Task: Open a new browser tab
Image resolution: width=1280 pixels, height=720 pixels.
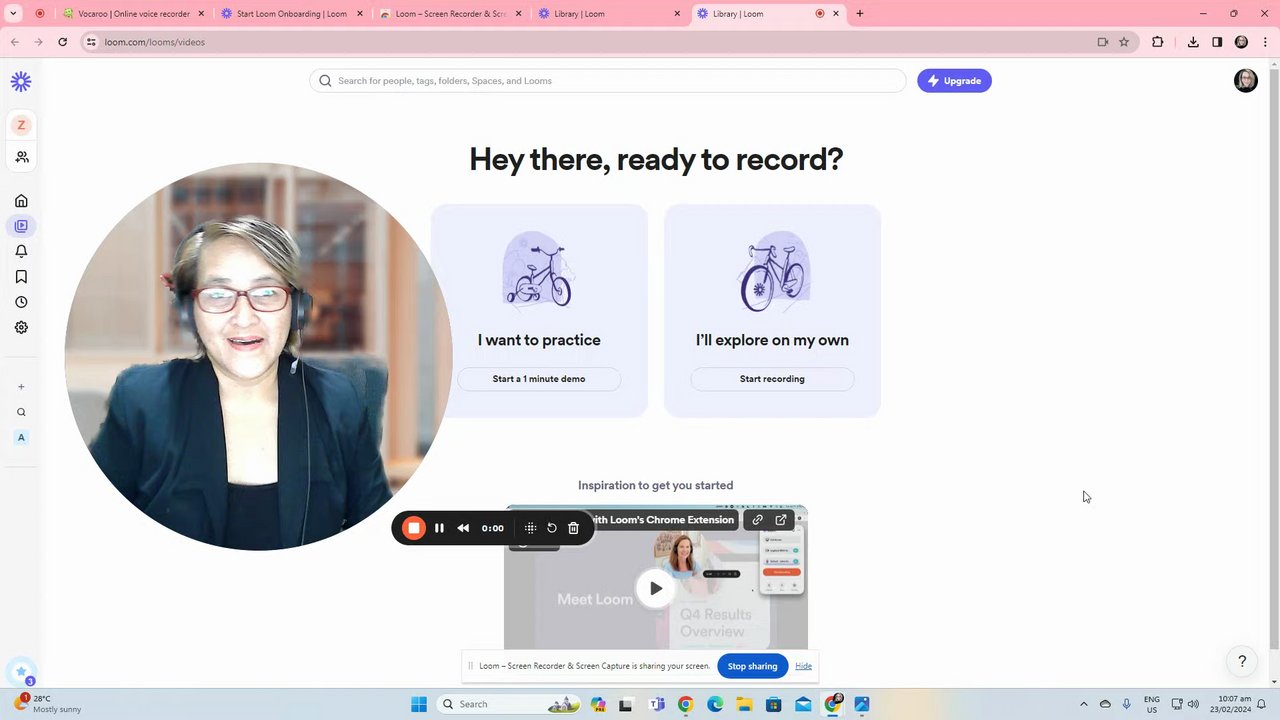Action: coord(860,14)
